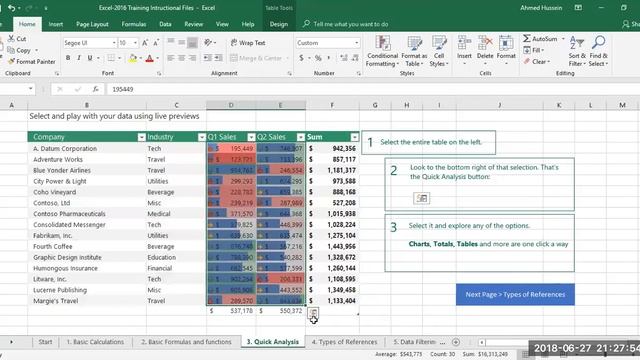Click Comma Style button
Image resolution: width=640 pixels, height=360 pixels.
coord(329,58)
